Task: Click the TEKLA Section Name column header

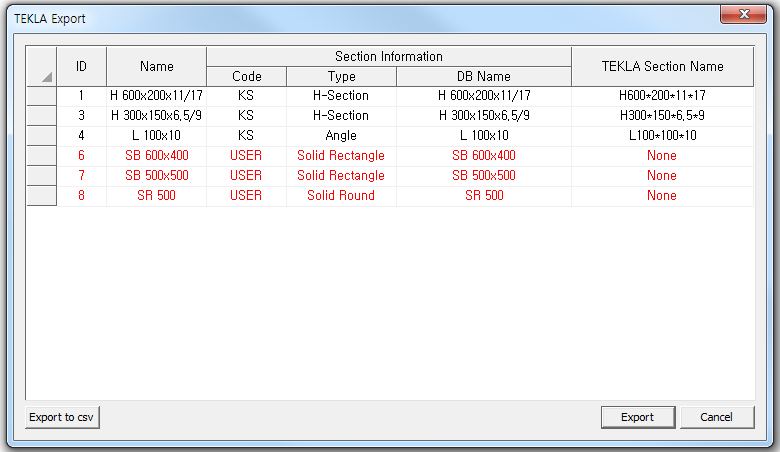Action: pos(663,66)
